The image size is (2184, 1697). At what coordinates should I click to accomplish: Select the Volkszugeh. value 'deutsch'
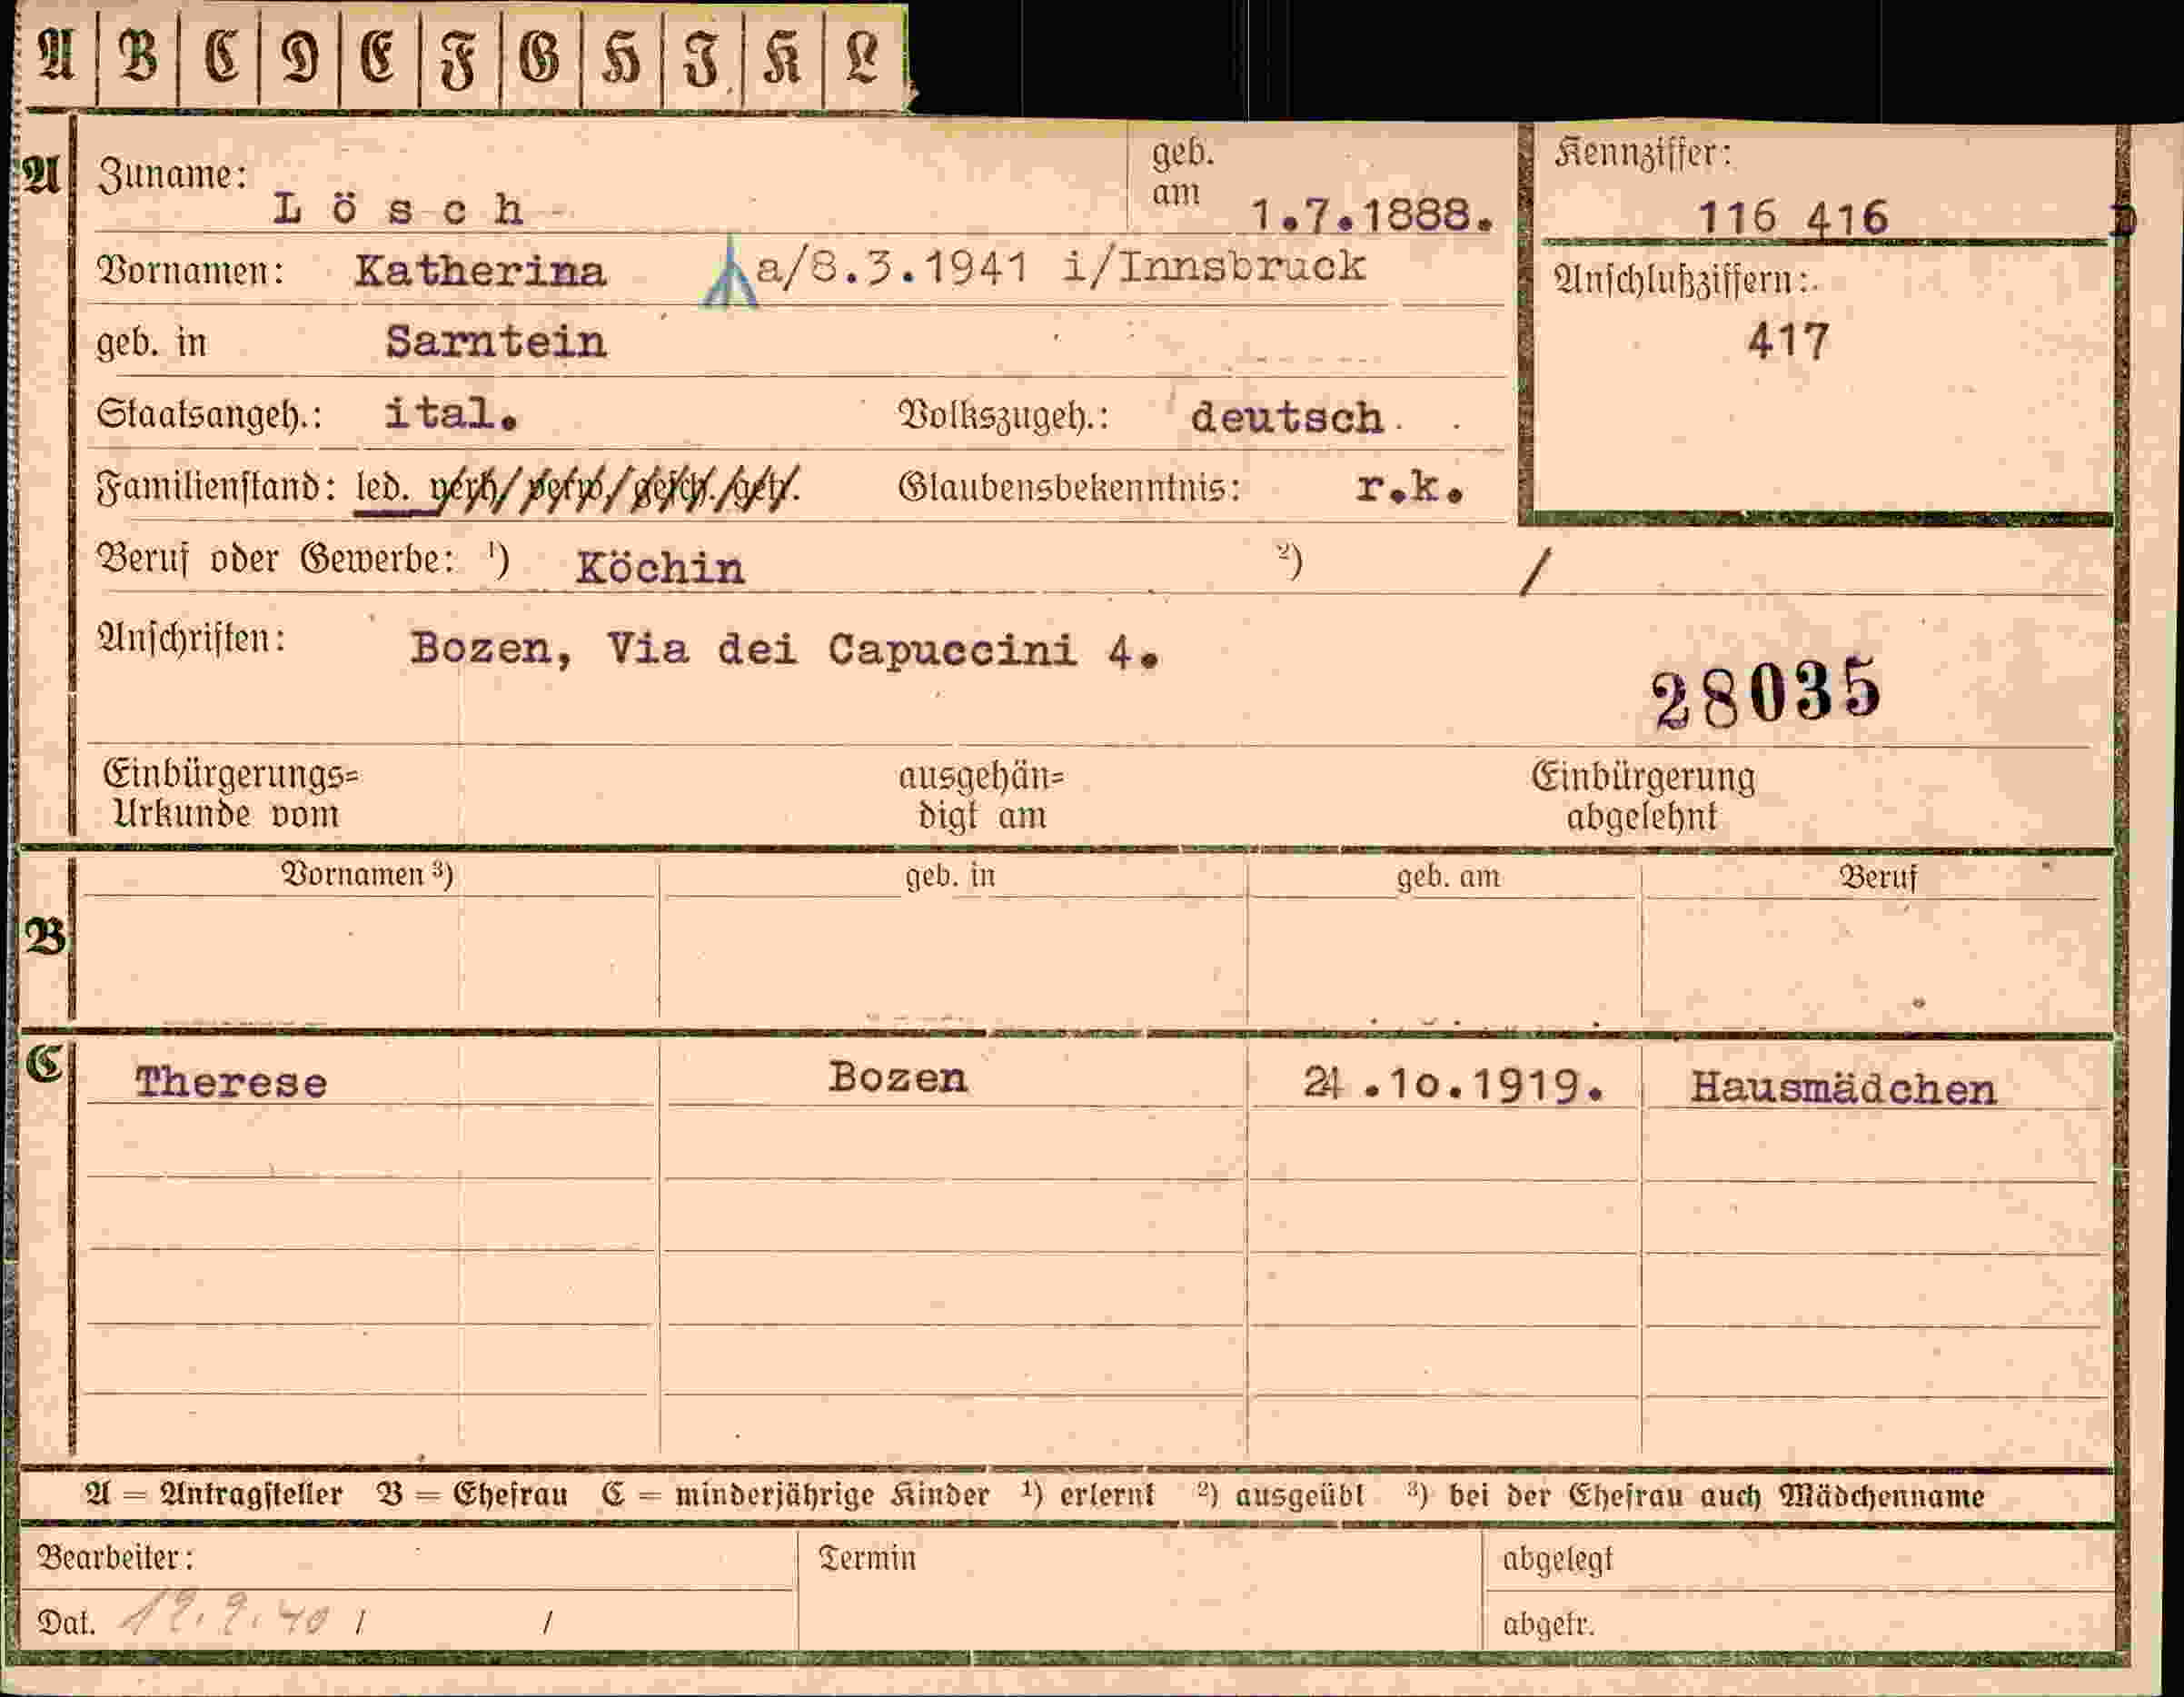click(x=1286, y=417)
